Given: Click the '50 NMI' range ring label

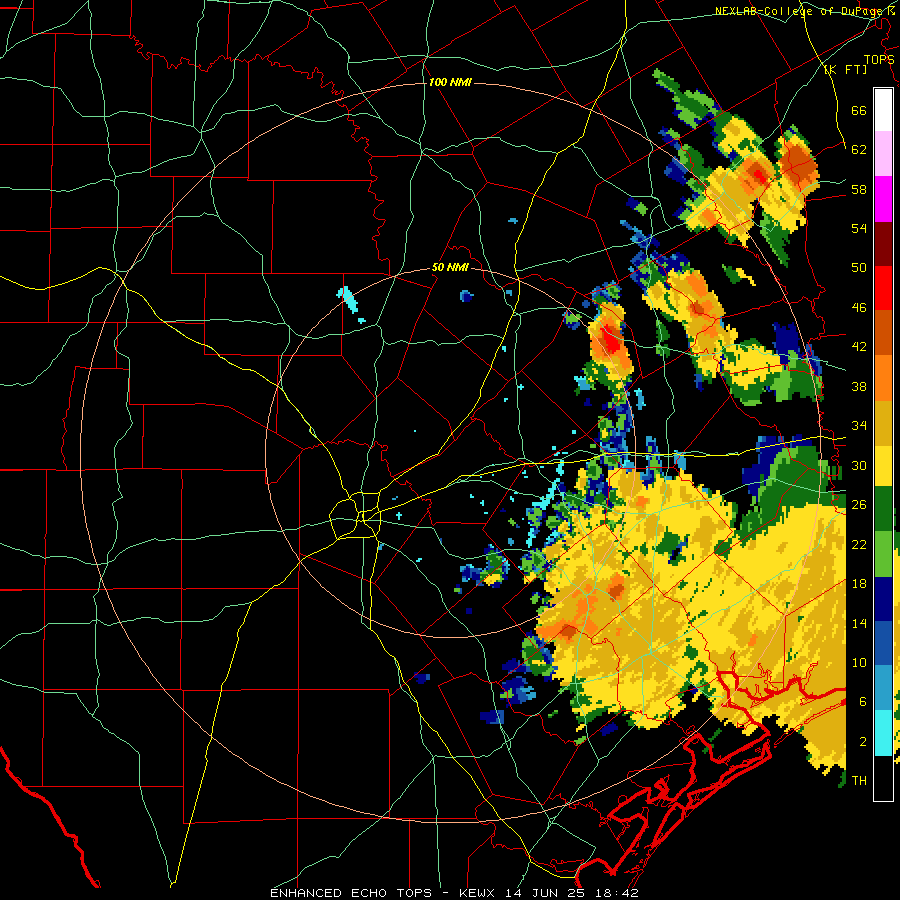Looking at the screenshot, I should click(x=450, y=267).
